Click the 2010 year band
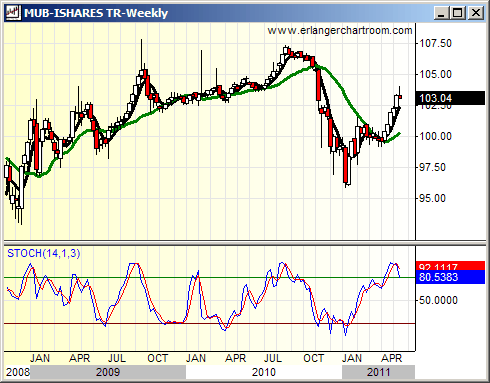Viewport: 490px width, 383px height. (264, 372)
